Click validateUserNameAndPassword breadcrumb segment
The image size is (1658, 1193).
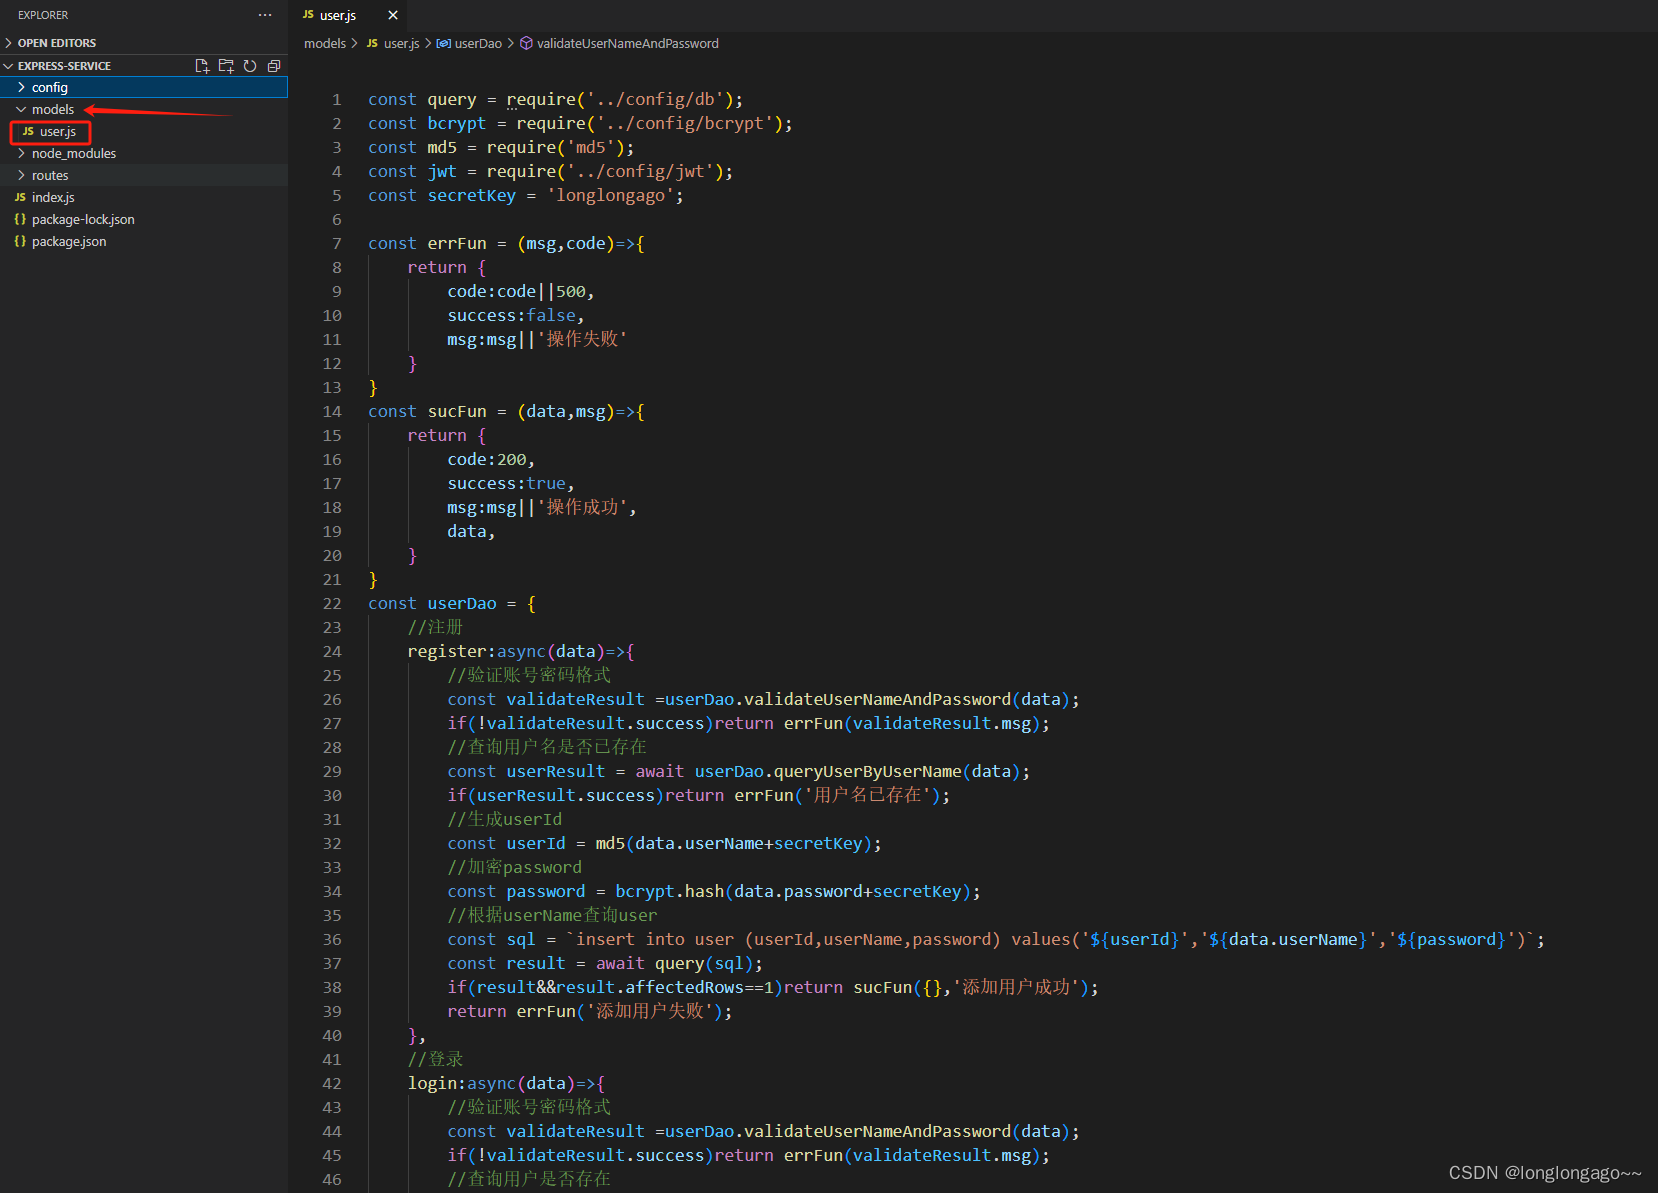(x=619, y=43)
